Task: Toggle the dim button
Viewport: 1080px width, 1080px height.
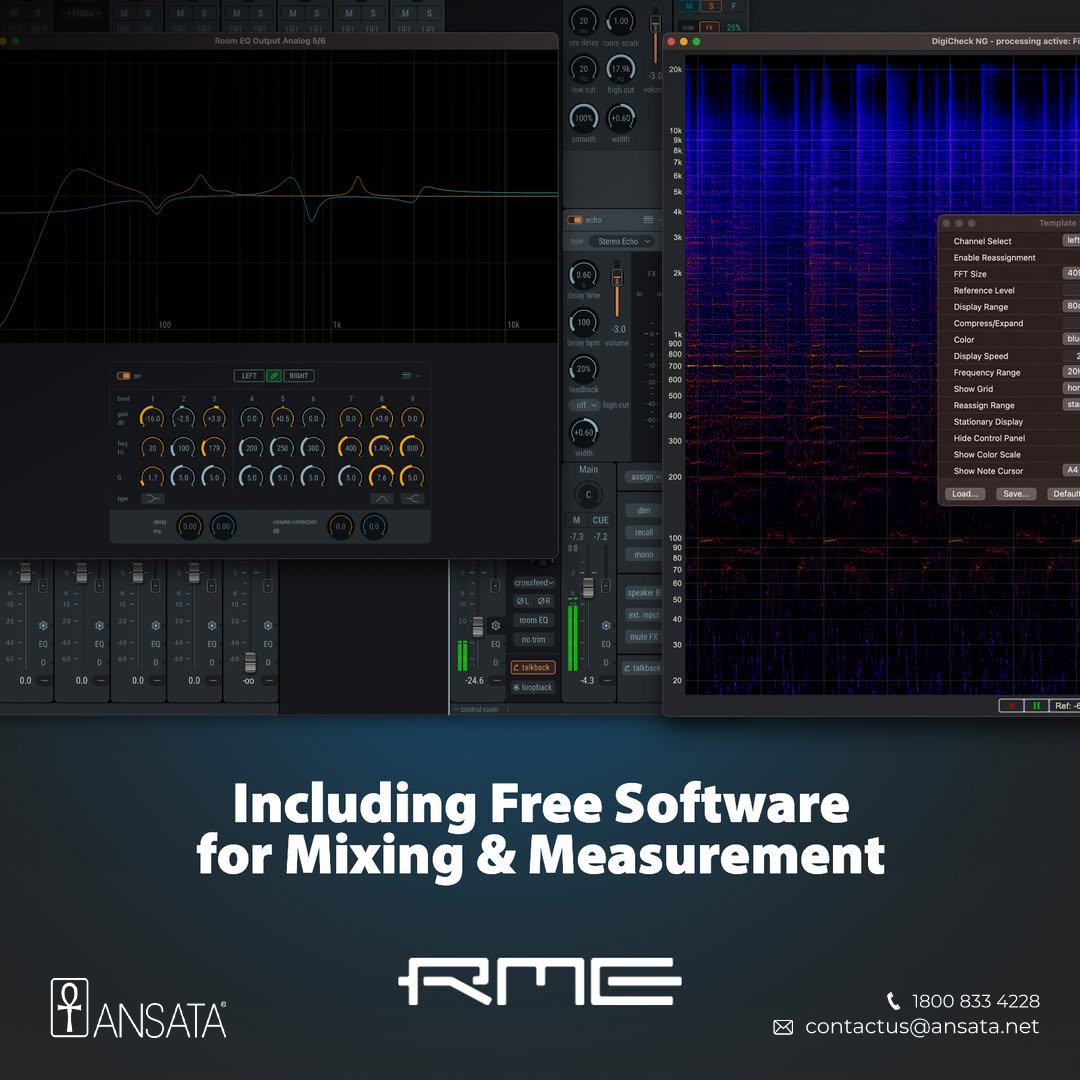Action: tap(643, 510)
